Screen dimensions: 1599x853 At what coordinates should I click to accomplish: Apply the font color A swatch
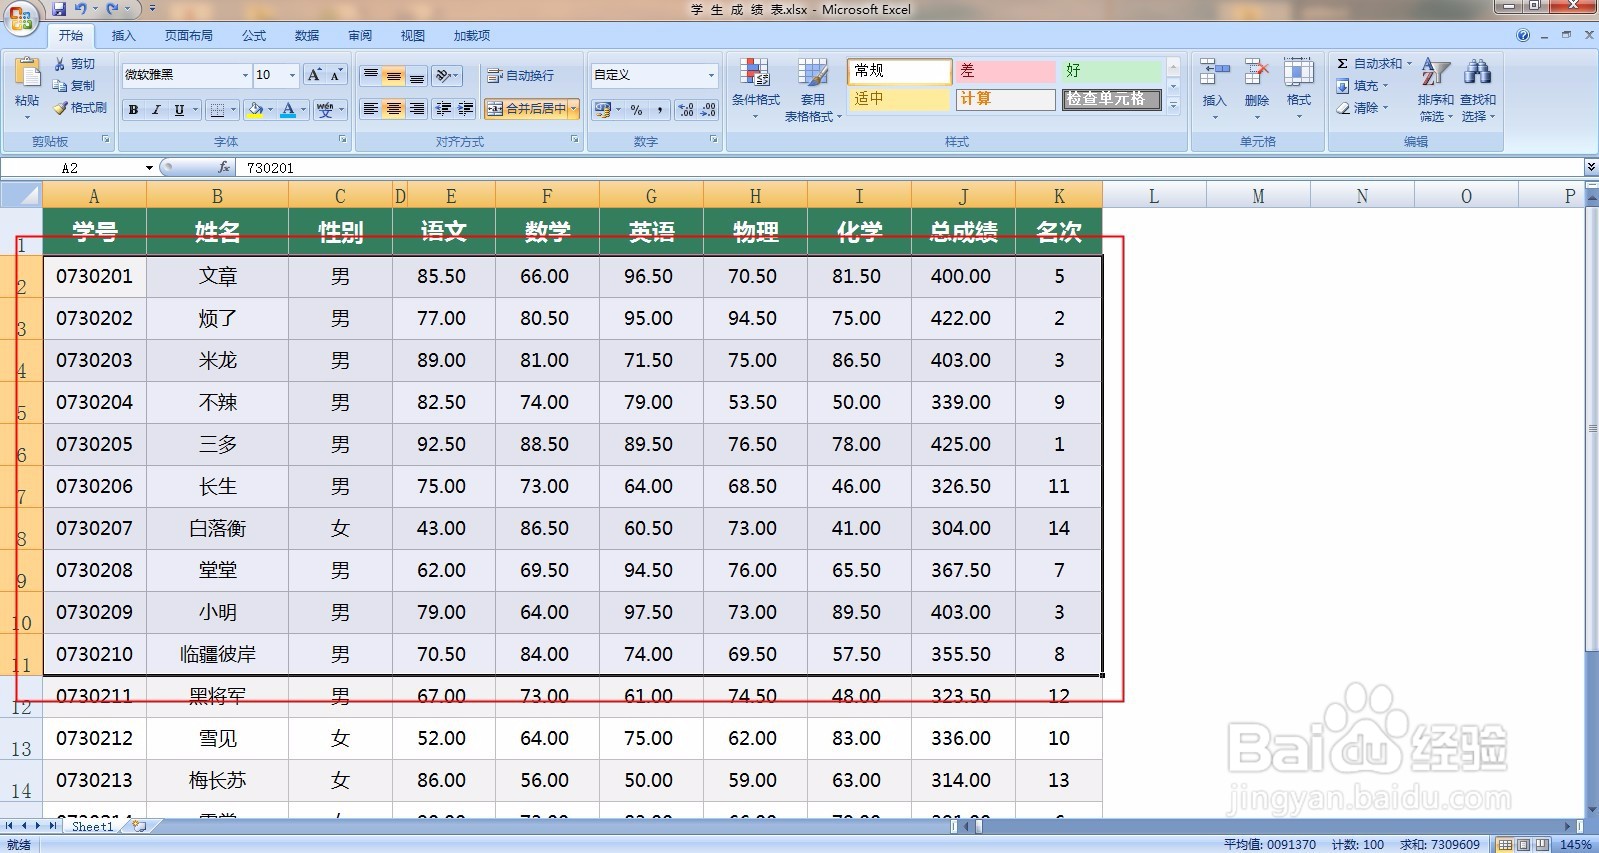coord(288,110)
